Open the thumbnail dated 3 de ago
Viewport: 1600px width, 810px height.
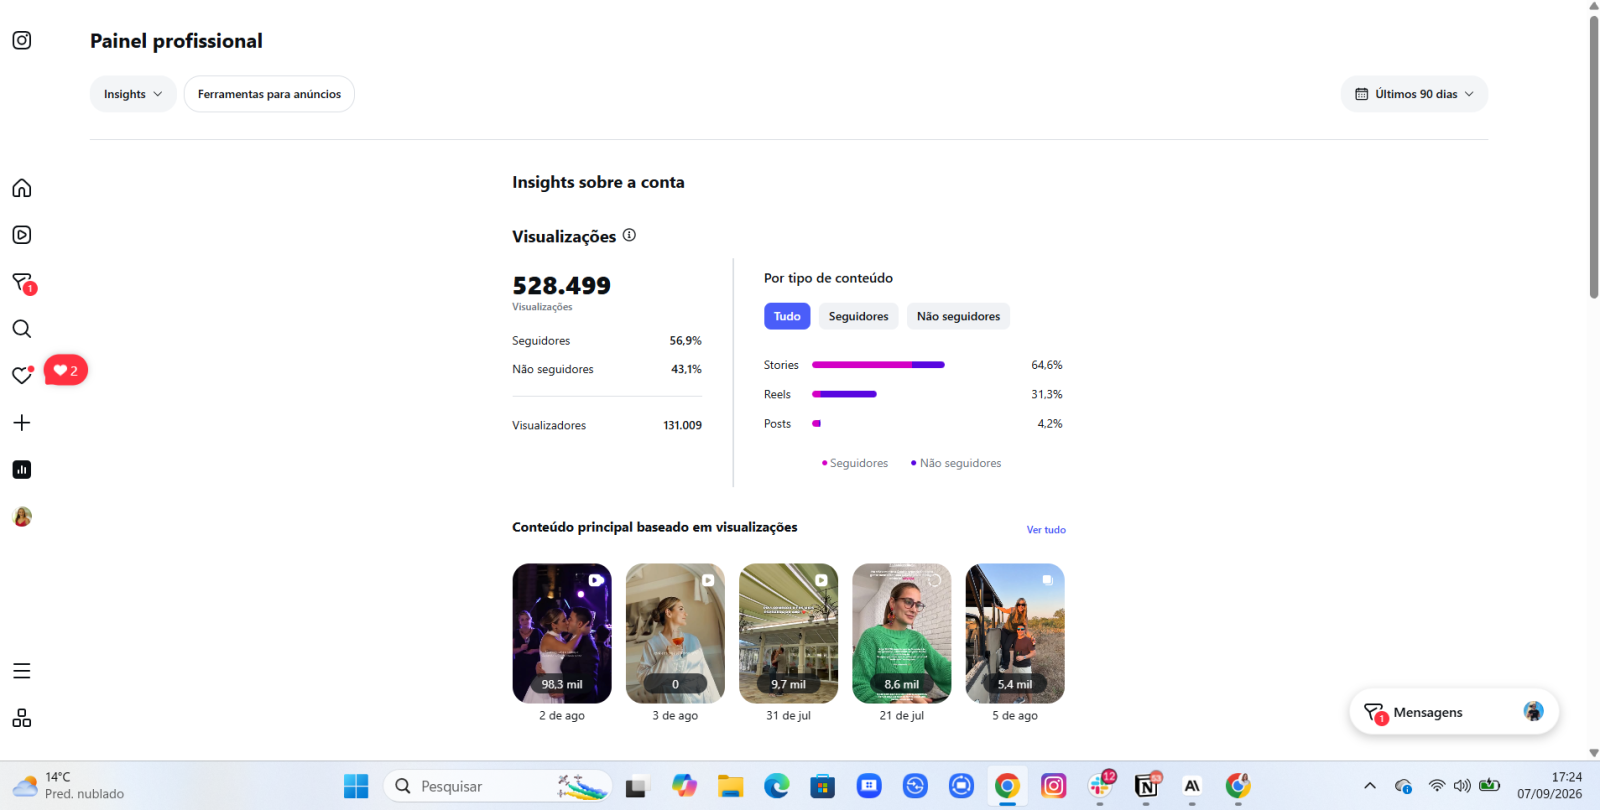(675, 633)
